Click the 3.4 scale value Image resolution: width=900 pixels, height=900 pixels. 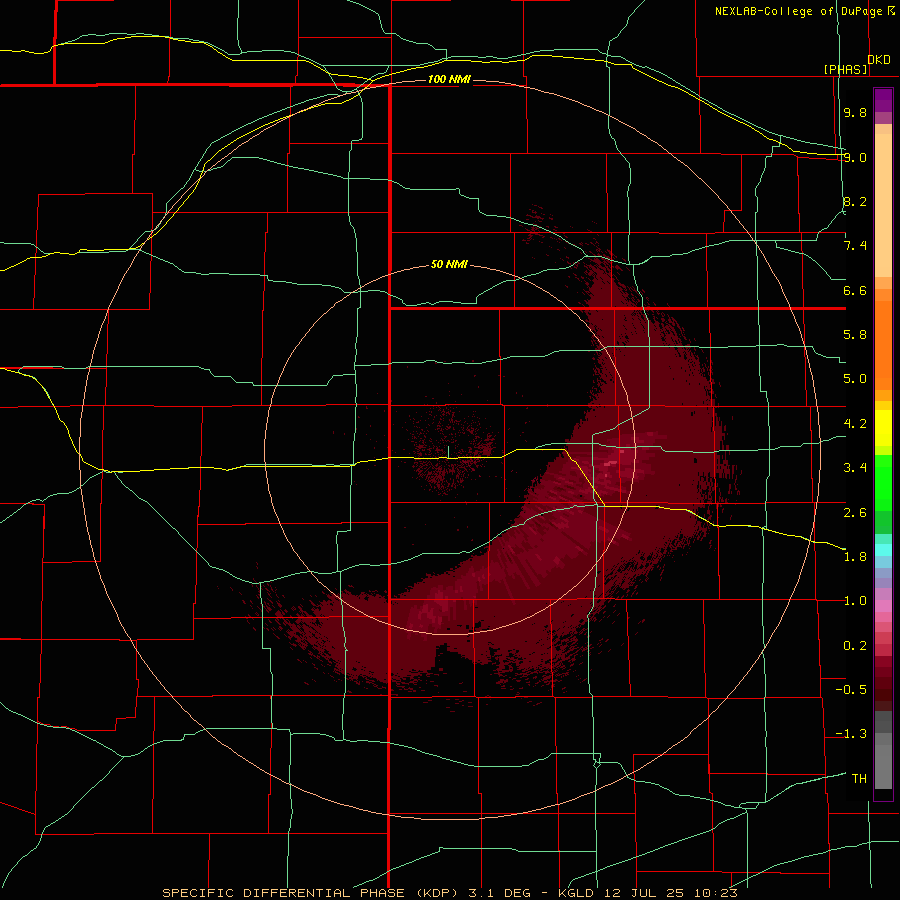pyautogui.click(x=855, y=468)
